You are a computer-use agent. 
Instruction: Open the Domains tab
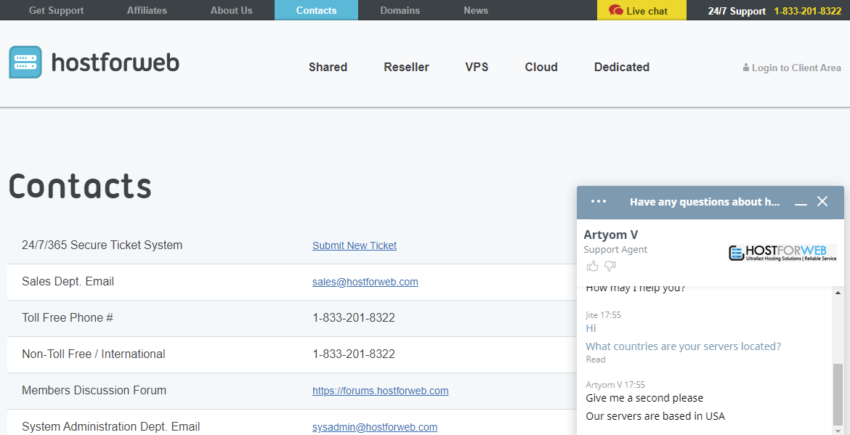tap(400, 10)
